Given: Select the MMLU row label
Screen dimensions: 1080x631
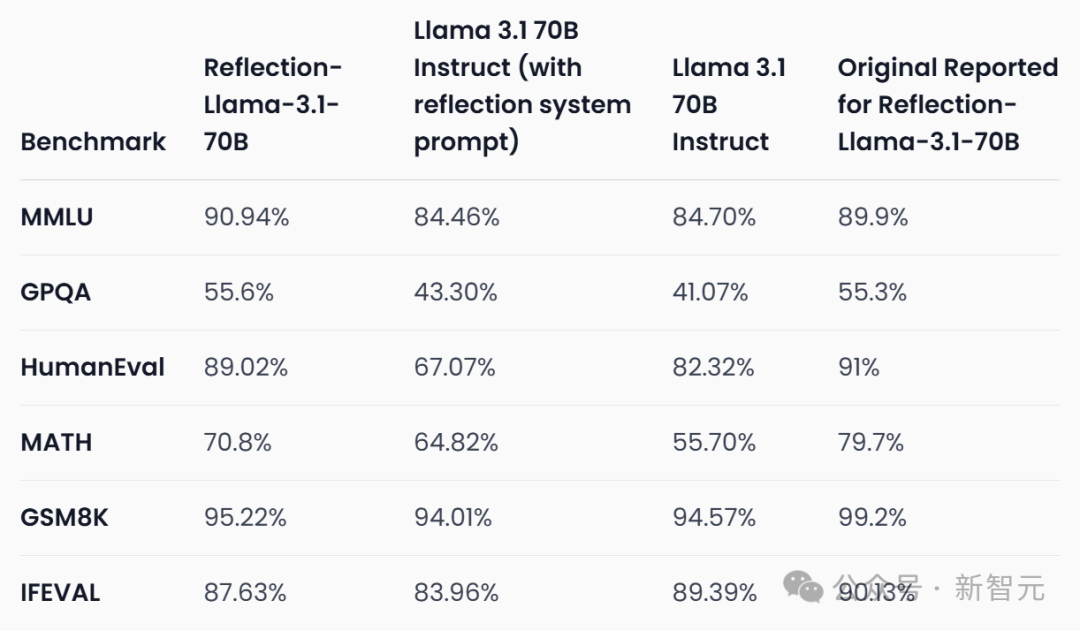Looking at the screenshot, I should pos(56,217).
